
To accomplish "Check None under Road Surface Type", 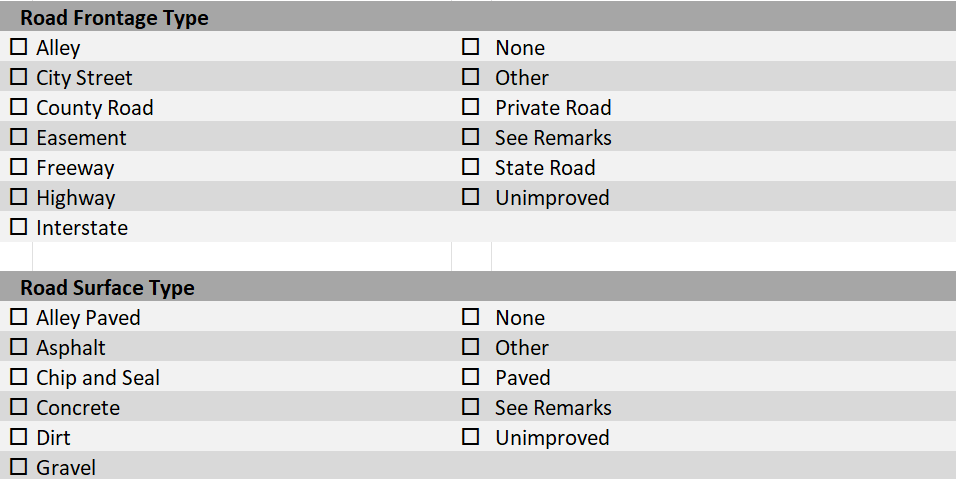I will click(471, 317).
